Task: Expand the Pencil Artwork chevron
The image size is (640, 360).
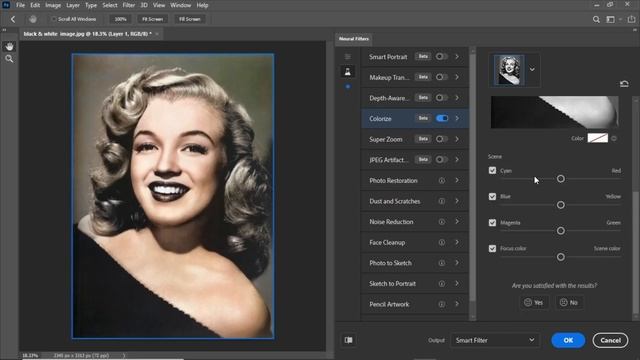Action: tap(457, 304)
